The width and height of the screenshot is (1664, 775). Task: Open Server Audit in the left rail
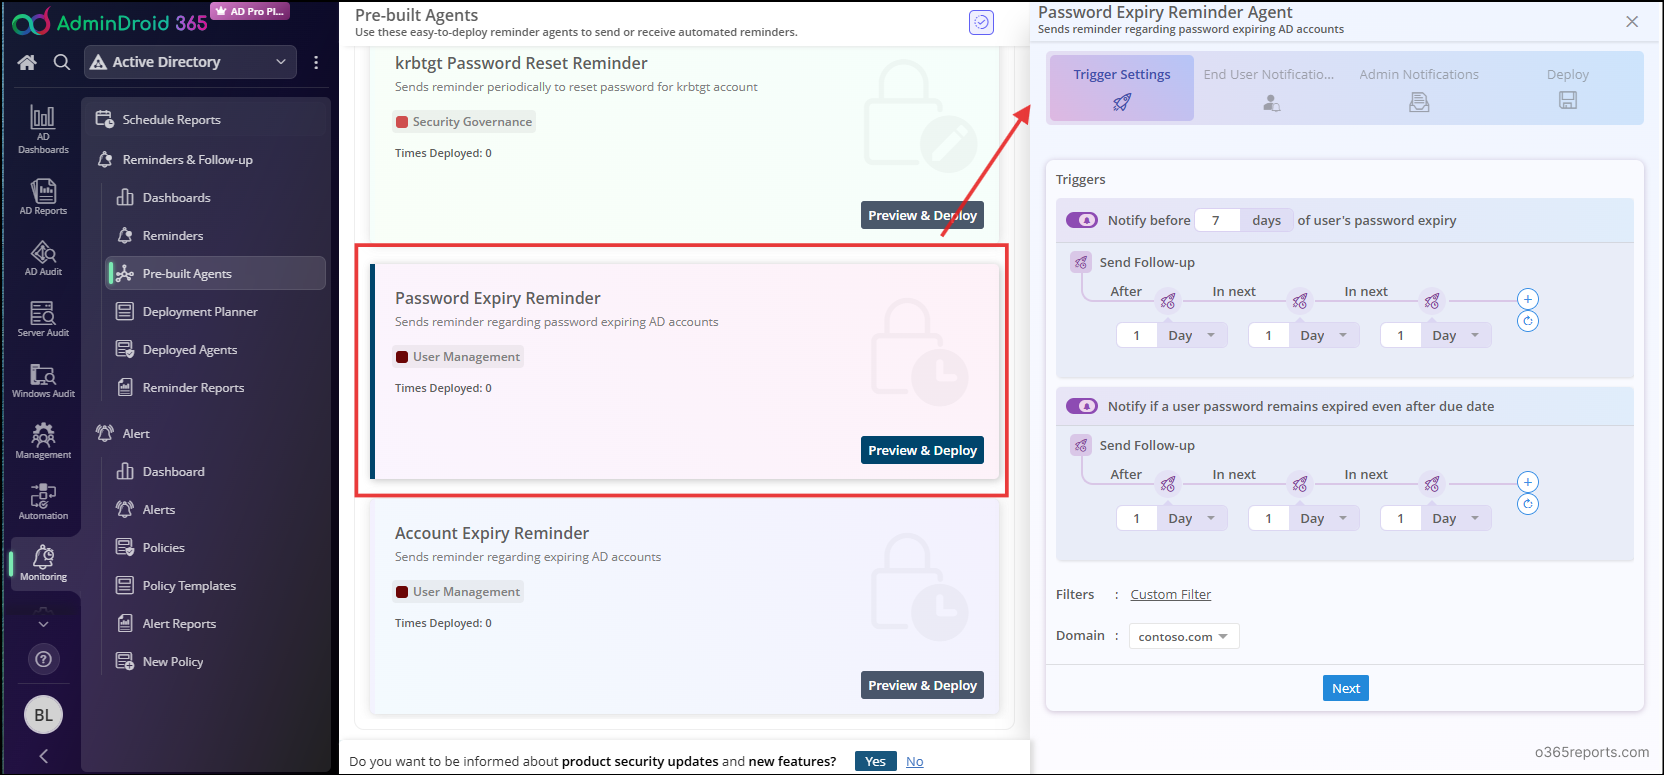[43, 319]
